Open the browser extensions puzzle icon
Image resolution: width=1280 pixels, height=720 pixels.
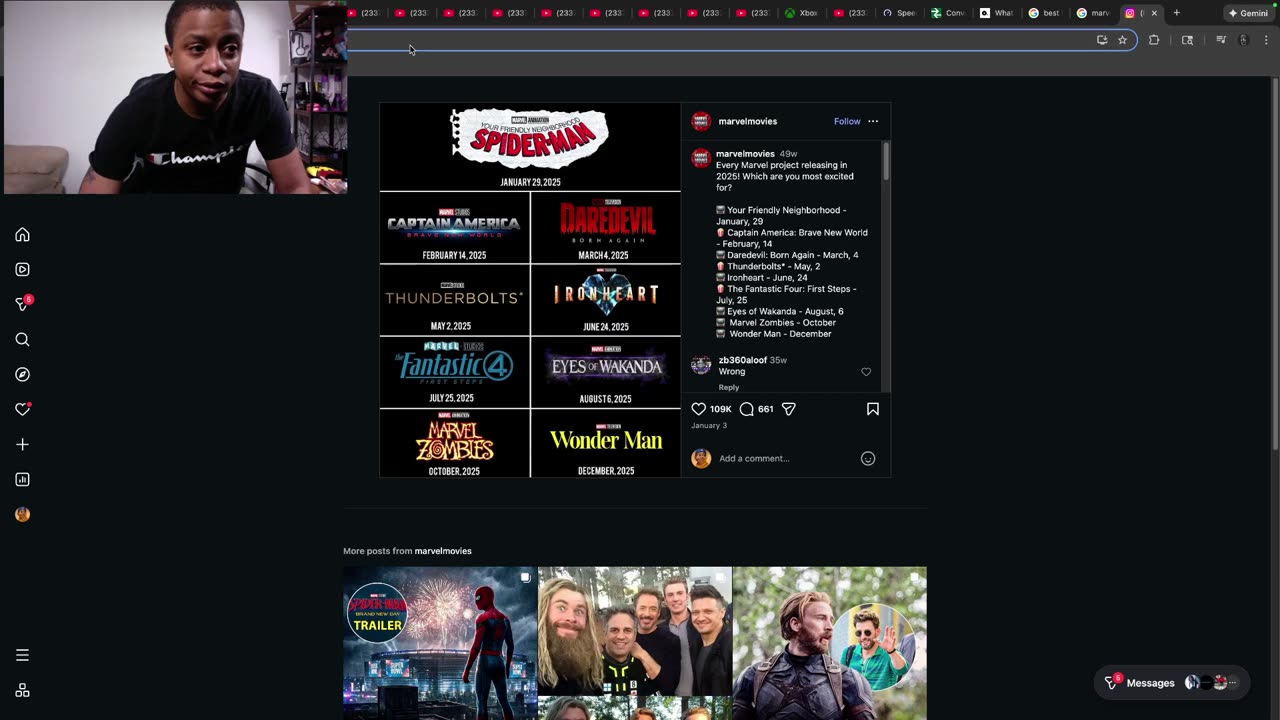1154,40
